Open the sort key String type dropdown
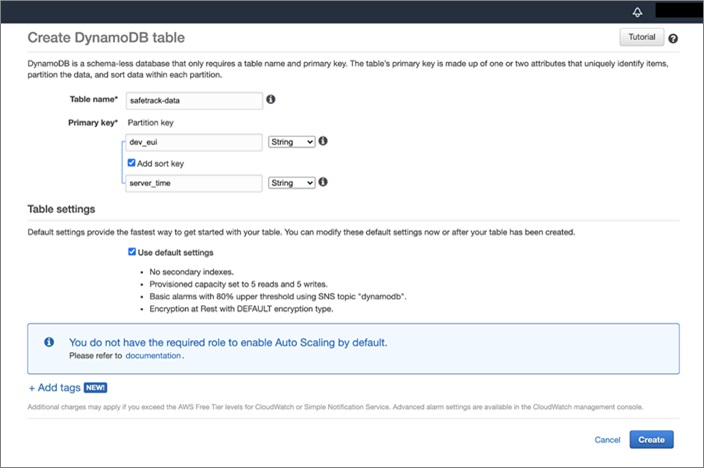 (292, 183)
